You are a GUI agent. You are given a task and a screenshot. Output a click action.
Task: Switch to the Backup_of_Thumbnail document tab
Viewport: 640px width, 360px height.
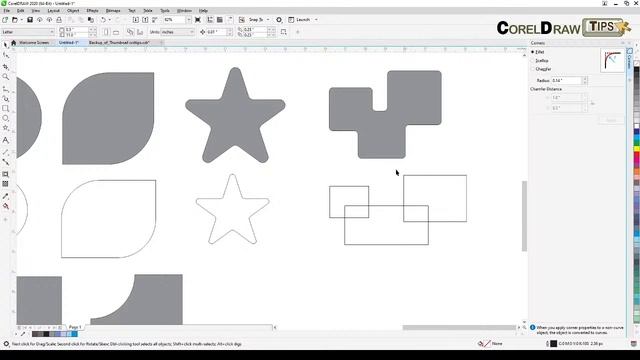119,42
